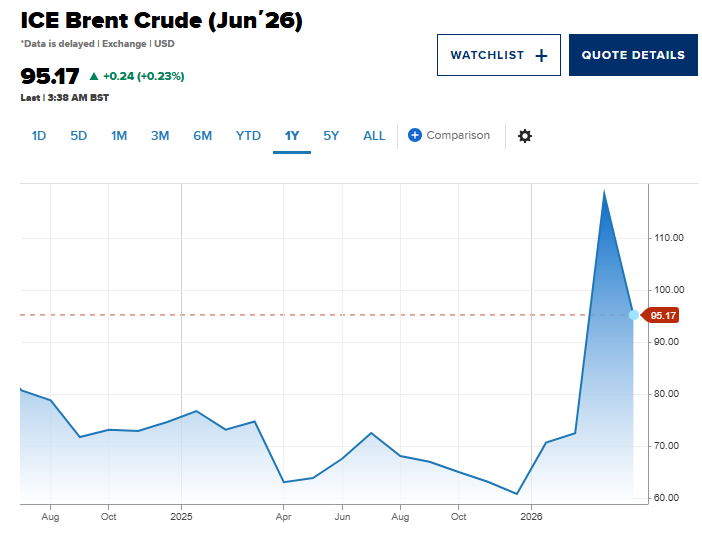The height and width of the screenshot is (535, 702).
Task: Click the Last 3:38 AM BST timestamp
Action: pyautogui.click(x=64, y=98)
